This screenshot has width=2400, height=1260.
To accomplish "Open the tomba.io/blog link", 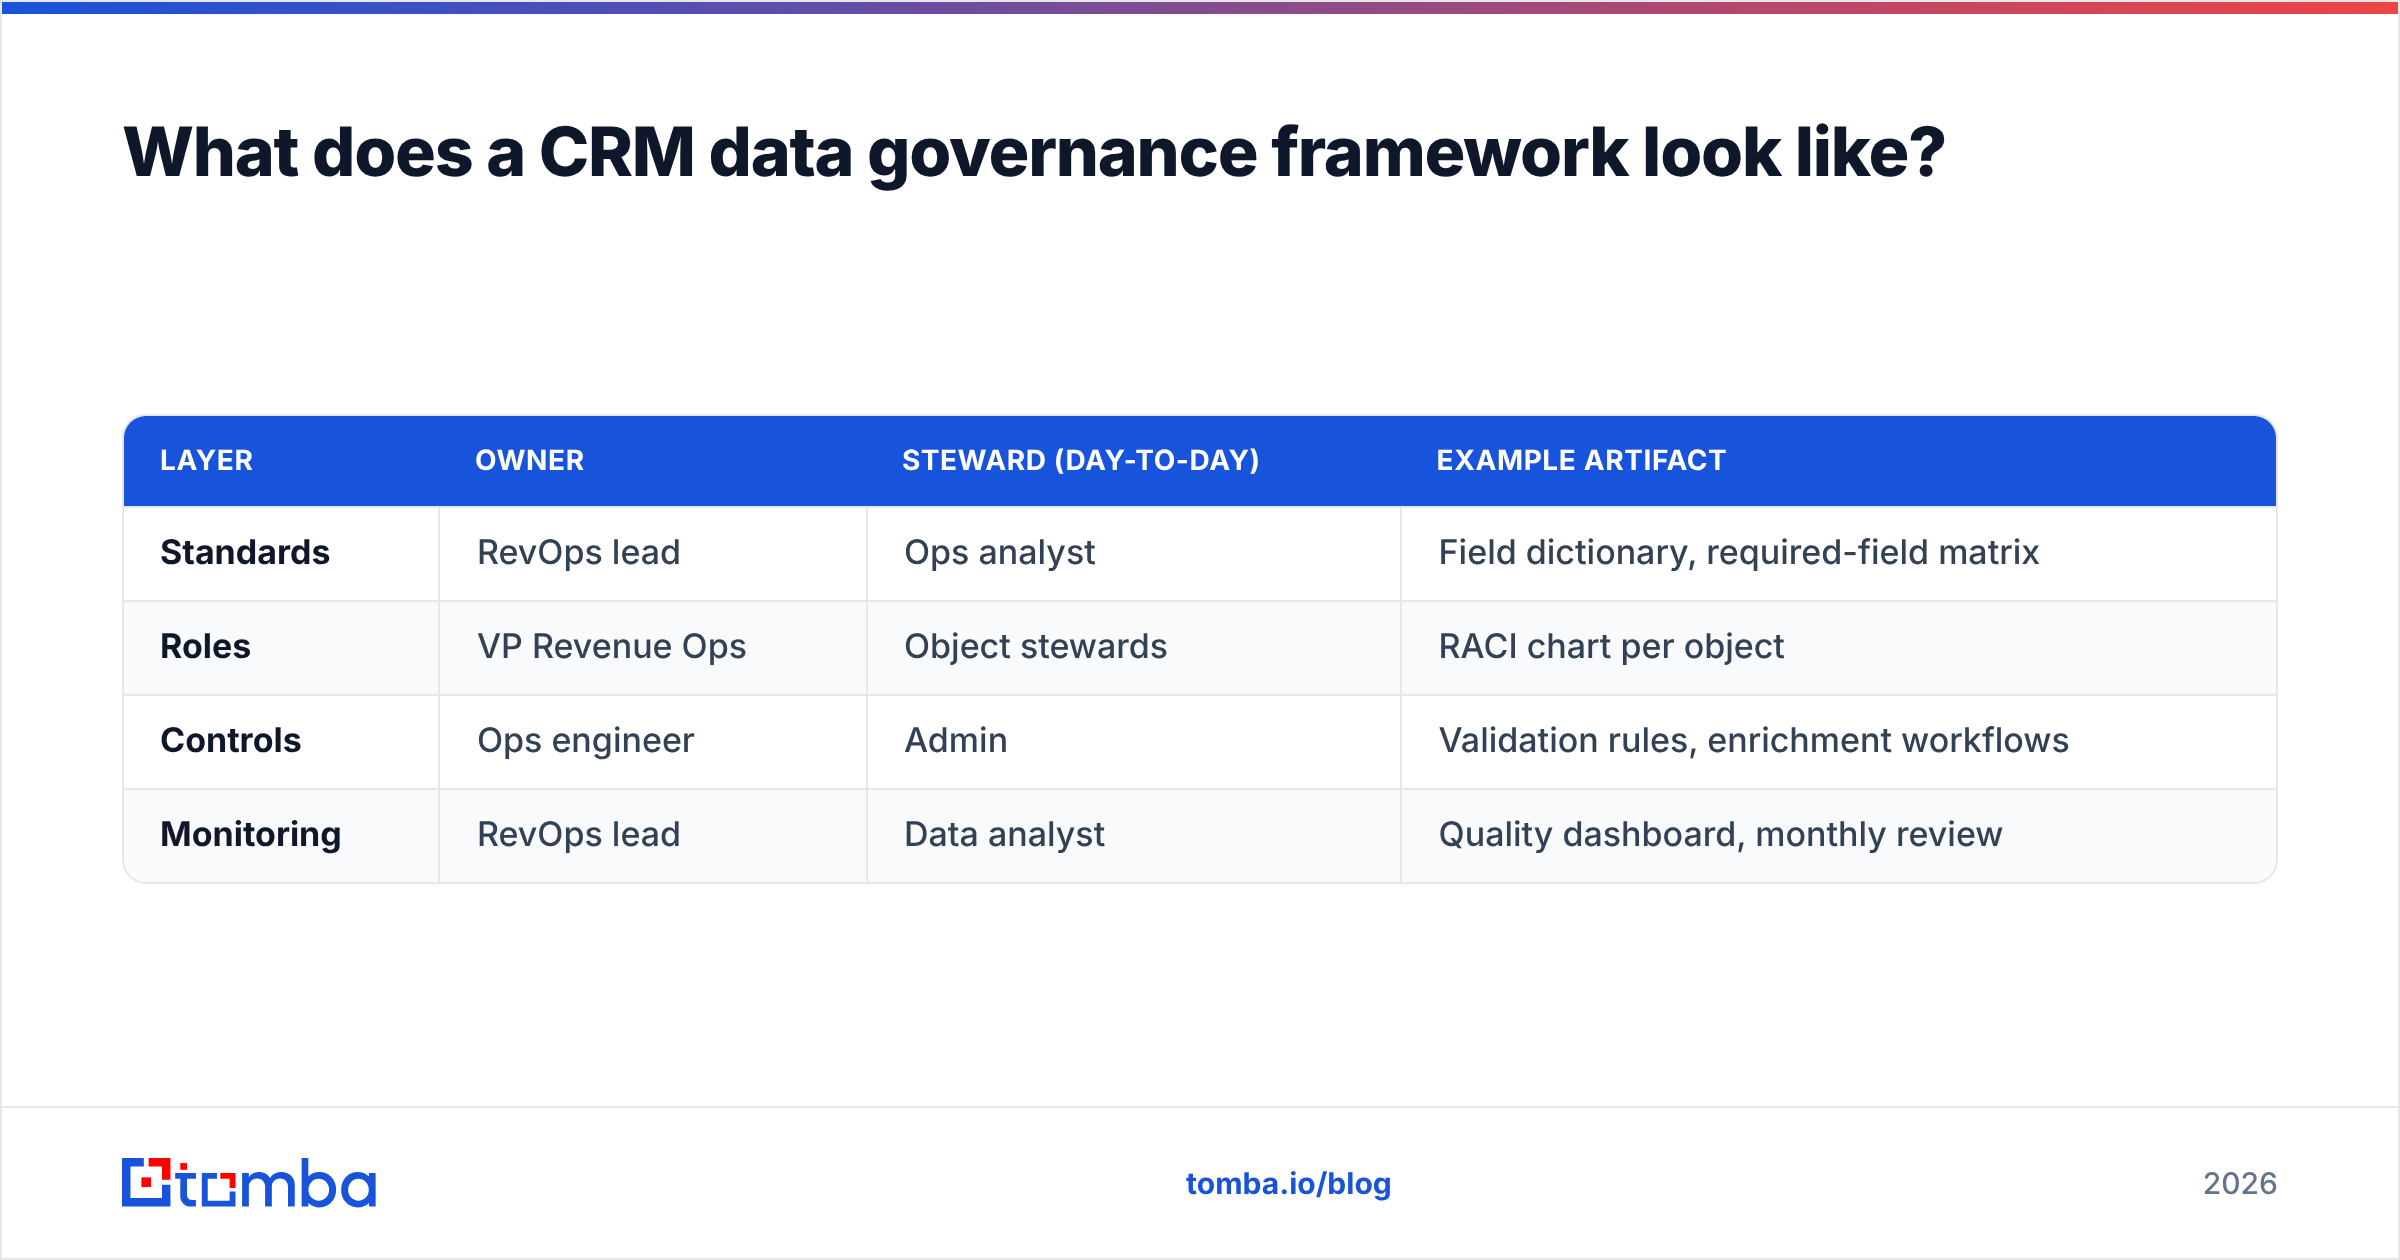I will 1288,1184.
